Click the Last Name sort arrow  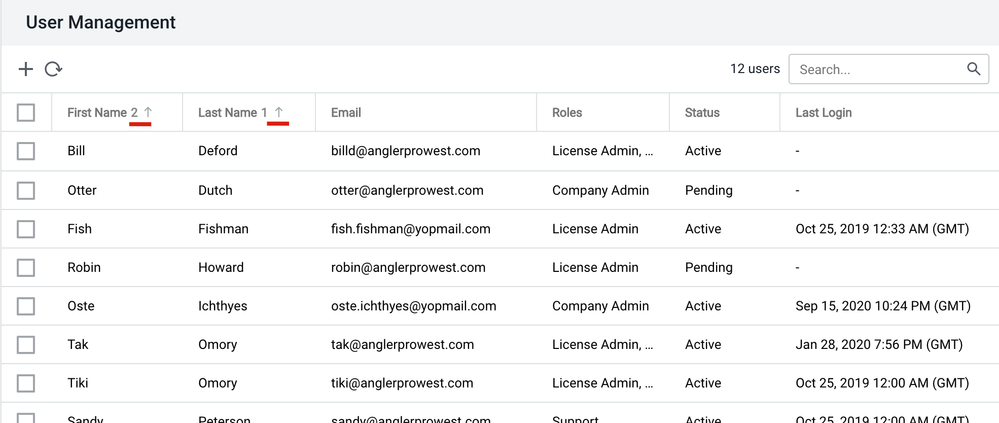(279, 113)
